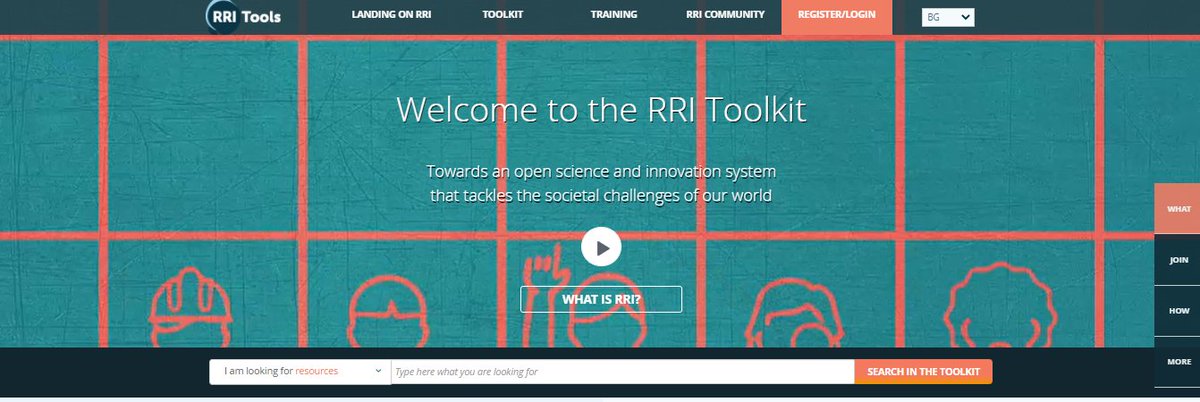Go to the Training section

(x=614, y=15)
